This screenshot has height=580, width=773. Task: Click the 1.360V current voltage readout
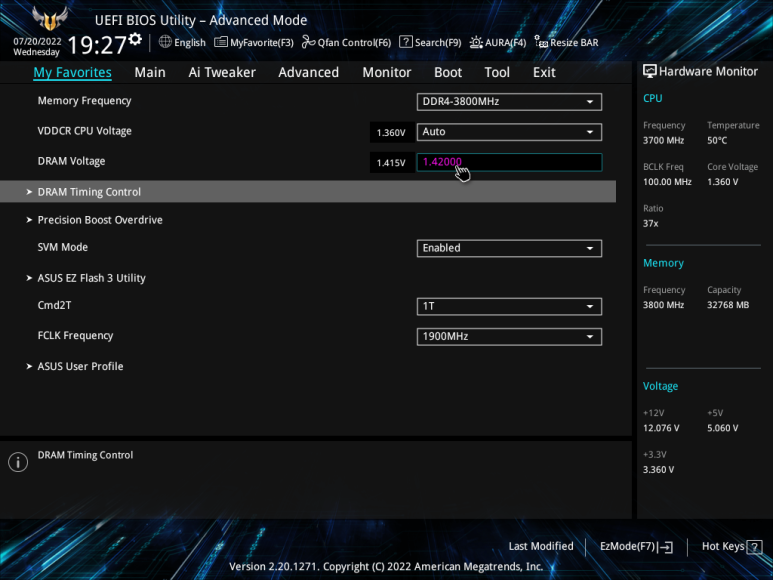click(x=391, y=133)
